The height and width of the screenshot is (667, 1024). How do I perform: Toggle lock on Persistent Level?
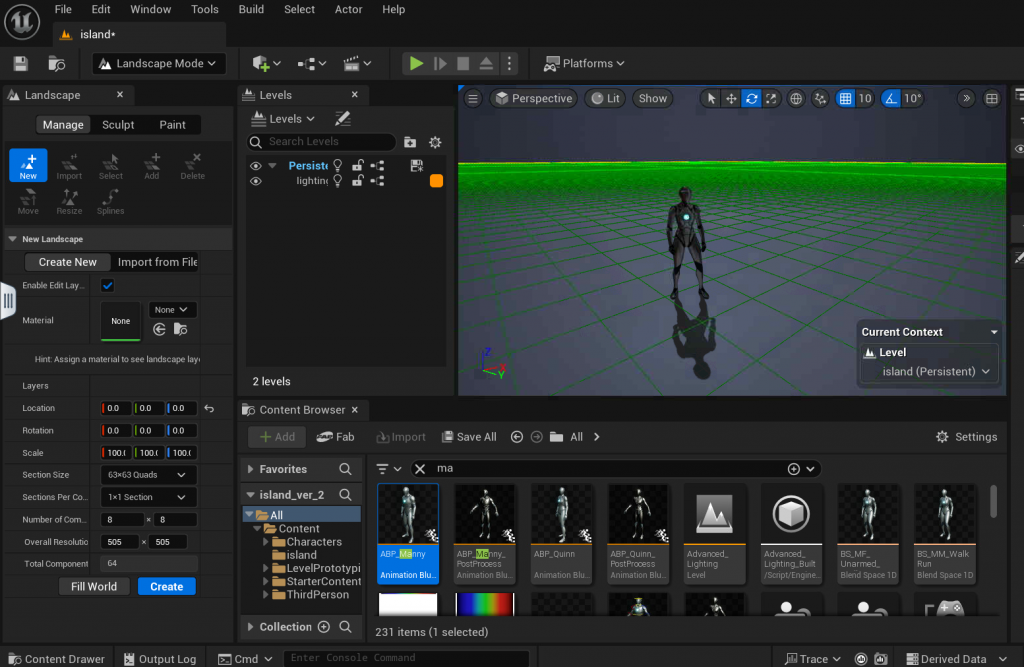click(357, 165)
